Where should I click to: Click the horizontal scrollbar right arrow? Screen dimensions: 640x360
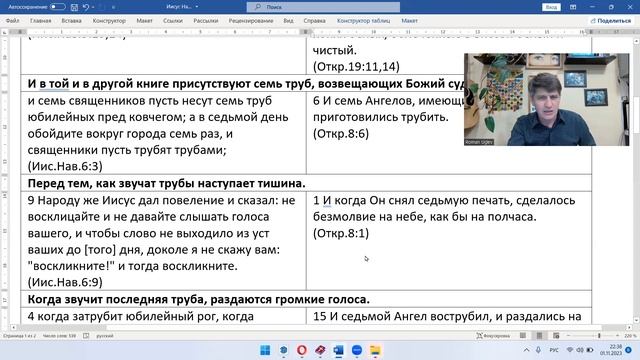(x=629, y=327)
